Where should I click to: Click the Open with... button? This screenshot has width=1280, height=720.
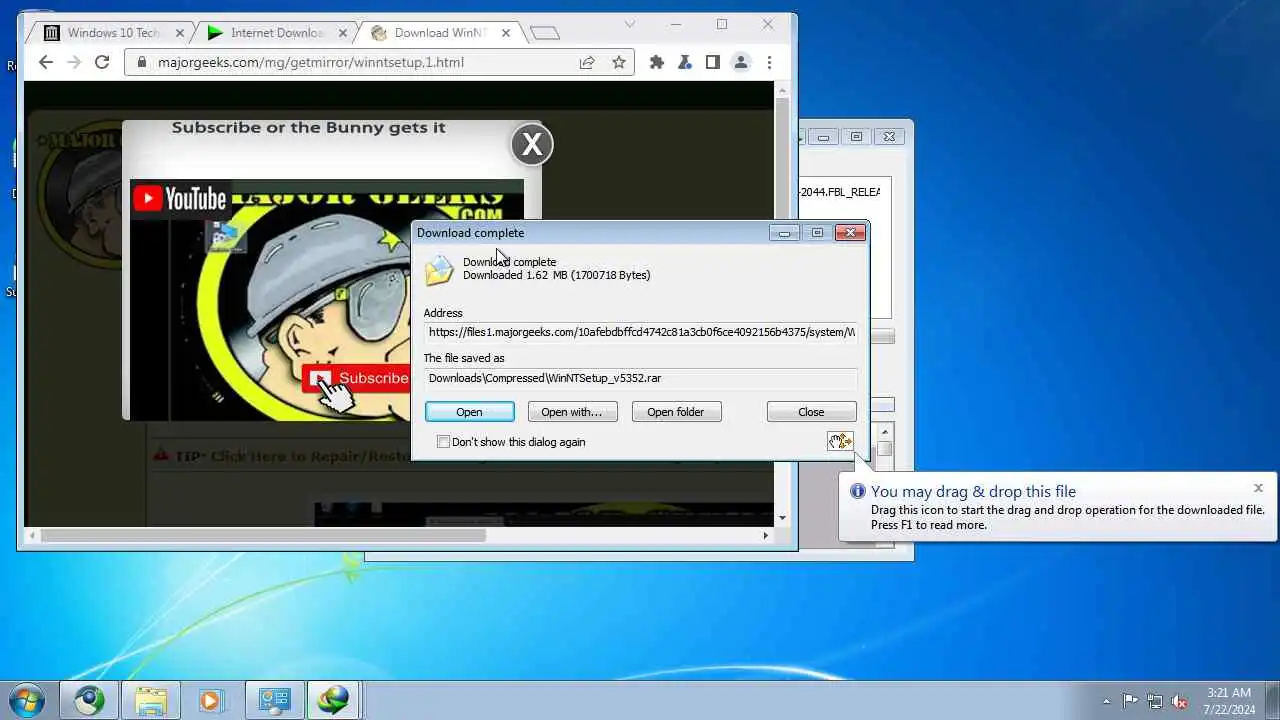572,412
